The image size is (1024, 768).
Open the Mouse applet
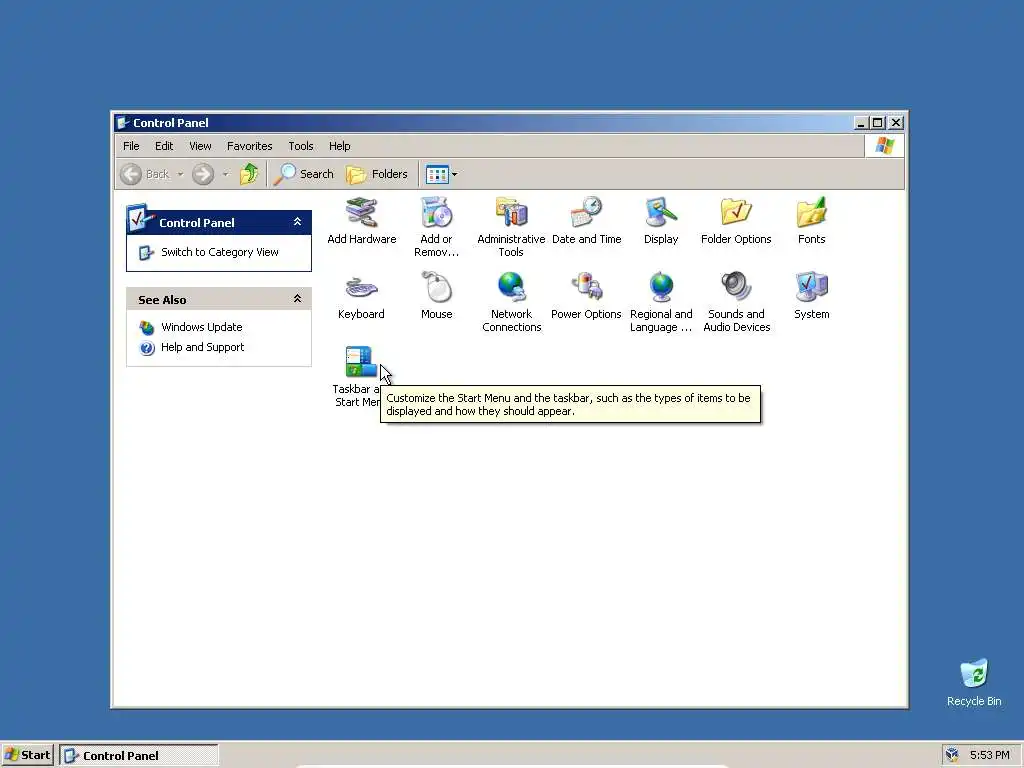tap(436, 296)
